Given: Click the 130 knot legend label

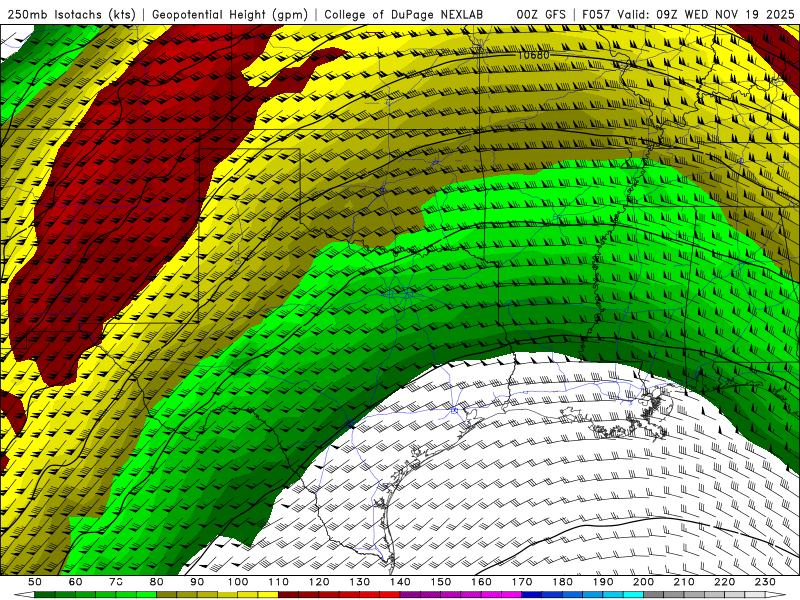Looking at the screenshot, I should 359,582.
